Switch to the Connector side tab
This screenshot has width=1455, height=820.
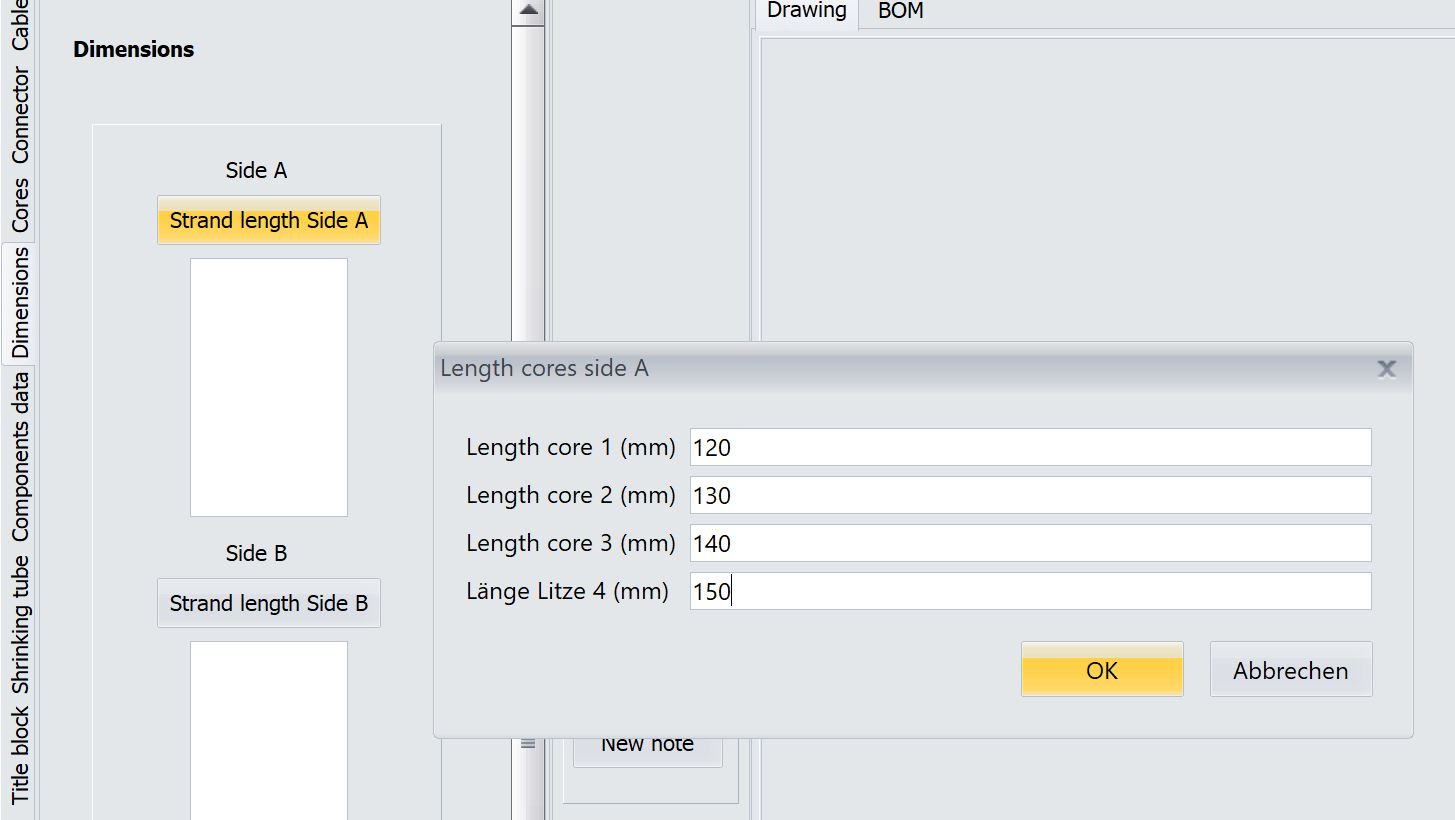tap(19, 117)
